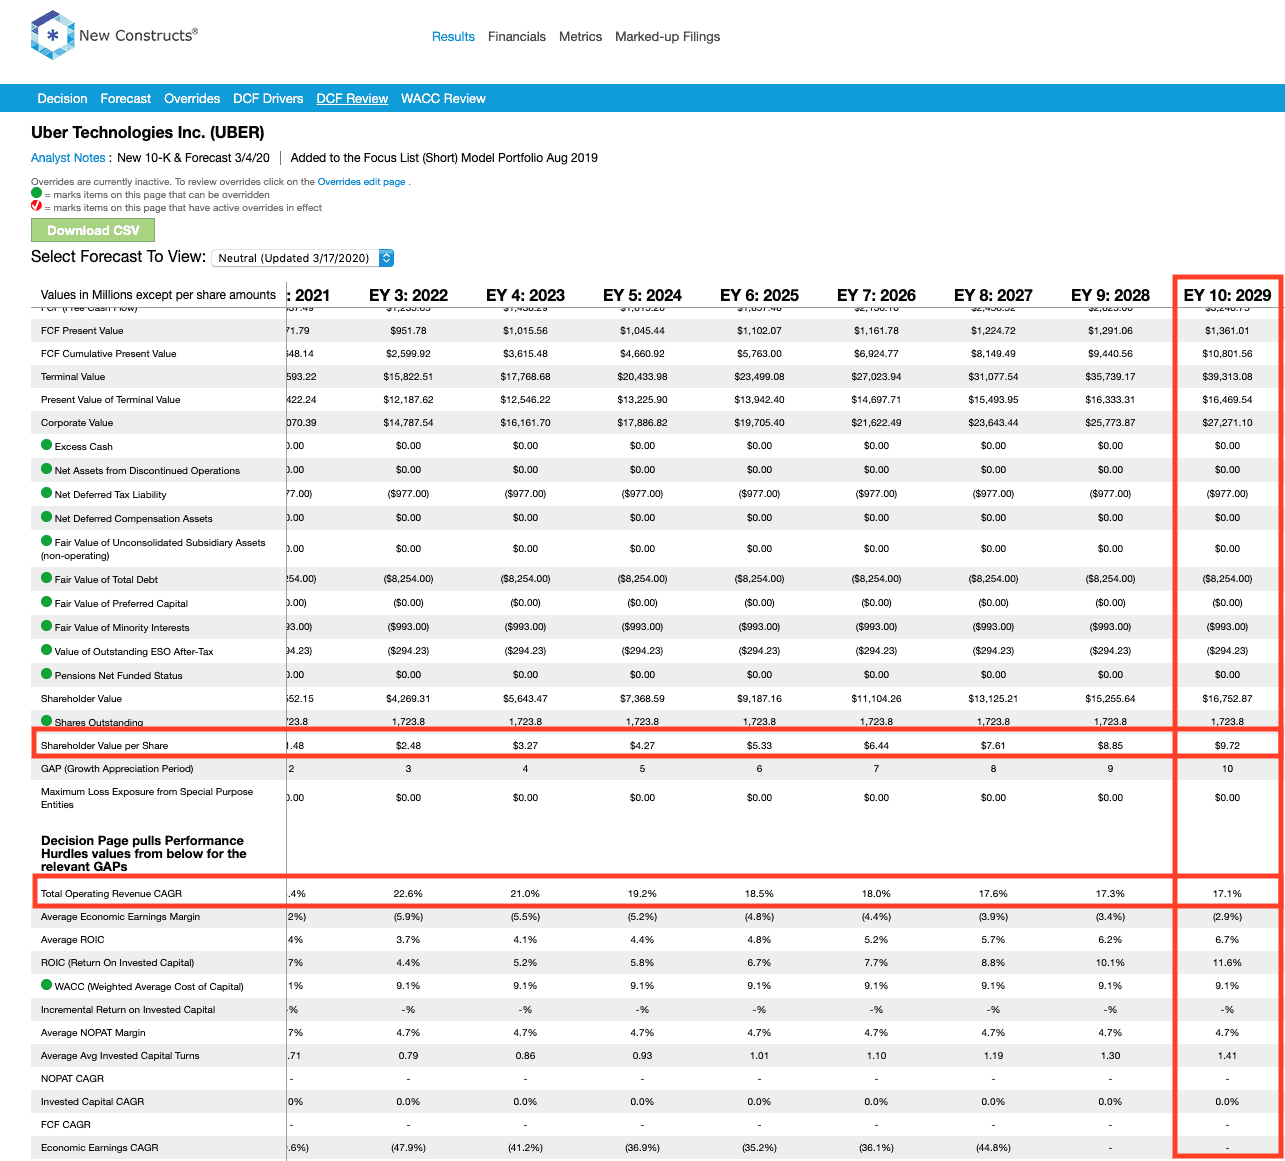Open the Select Forecast To View dropdown
Screen dimensions: 1285x1161
click(x=303, y=258)
